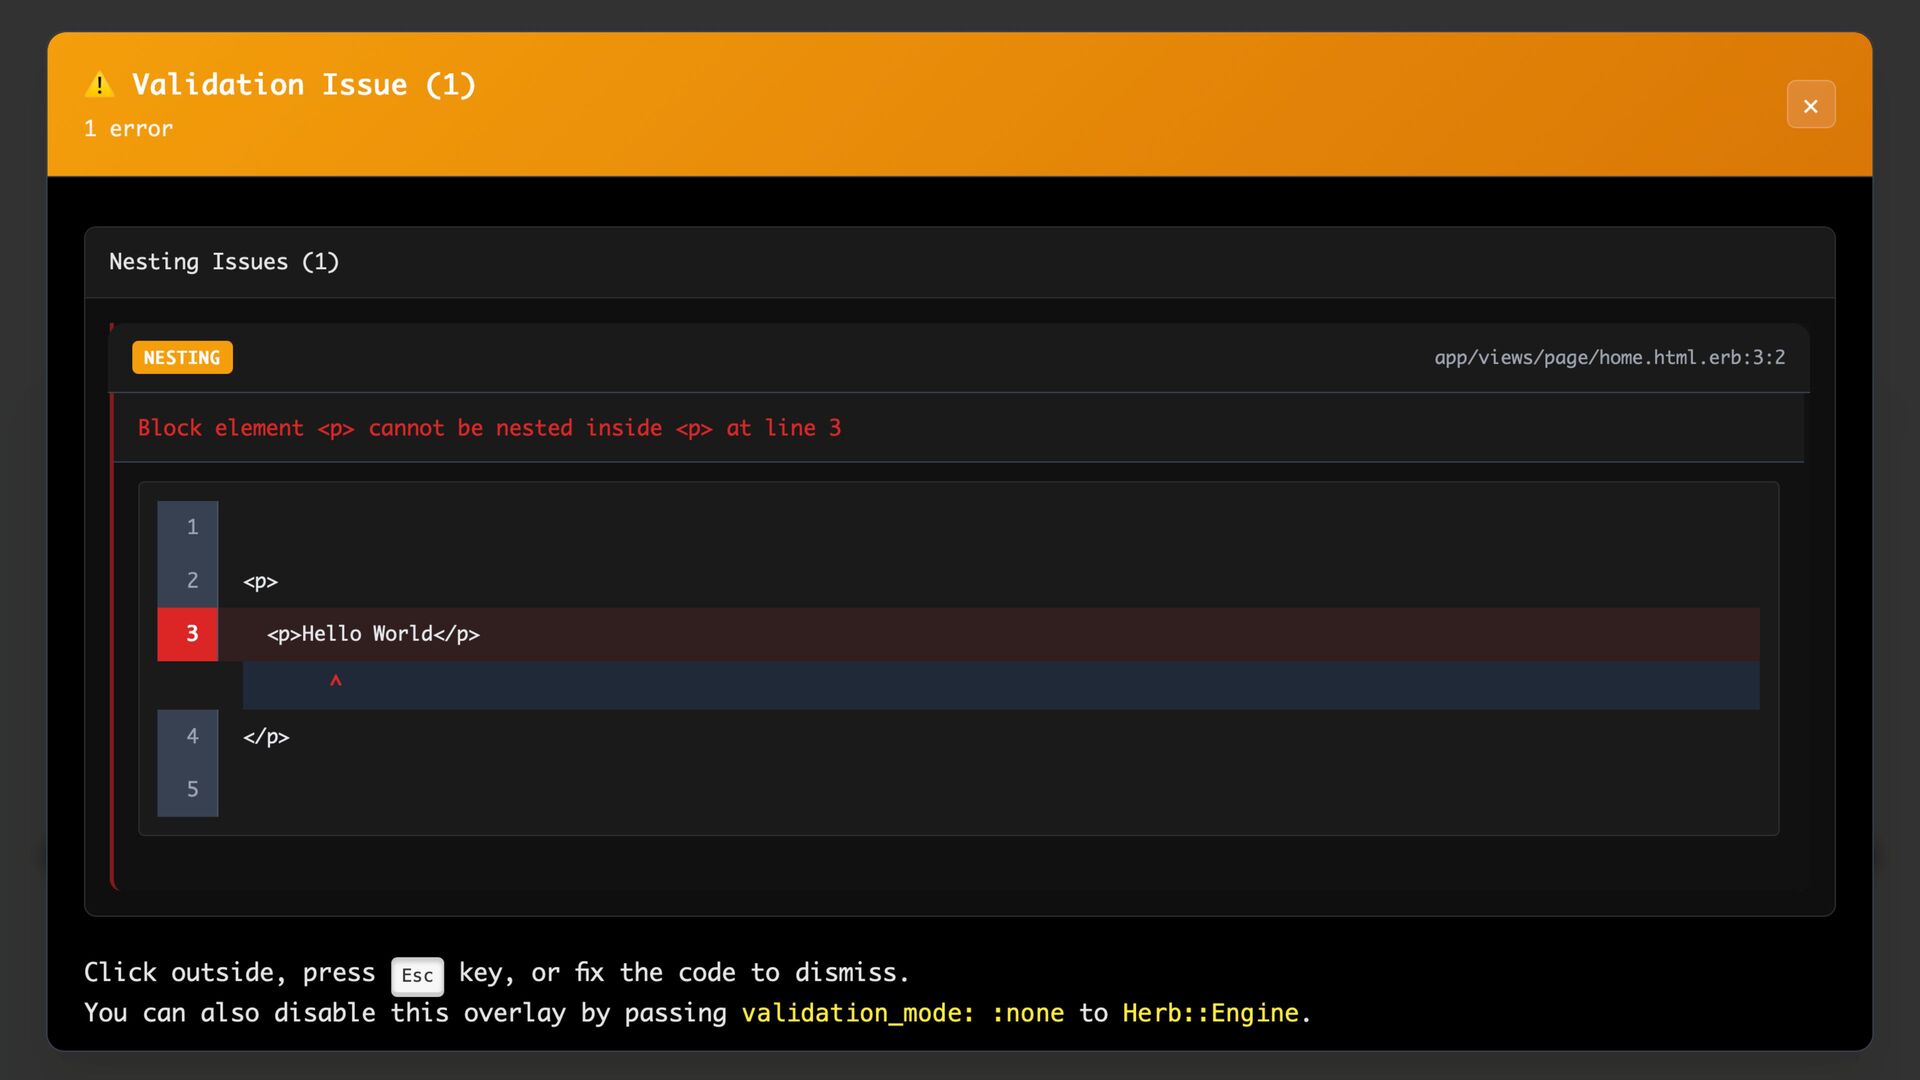Close the validation overlay with the X button
Image resolution: width=1920 pixels, height=1080 pixels.
(1810, 105)
